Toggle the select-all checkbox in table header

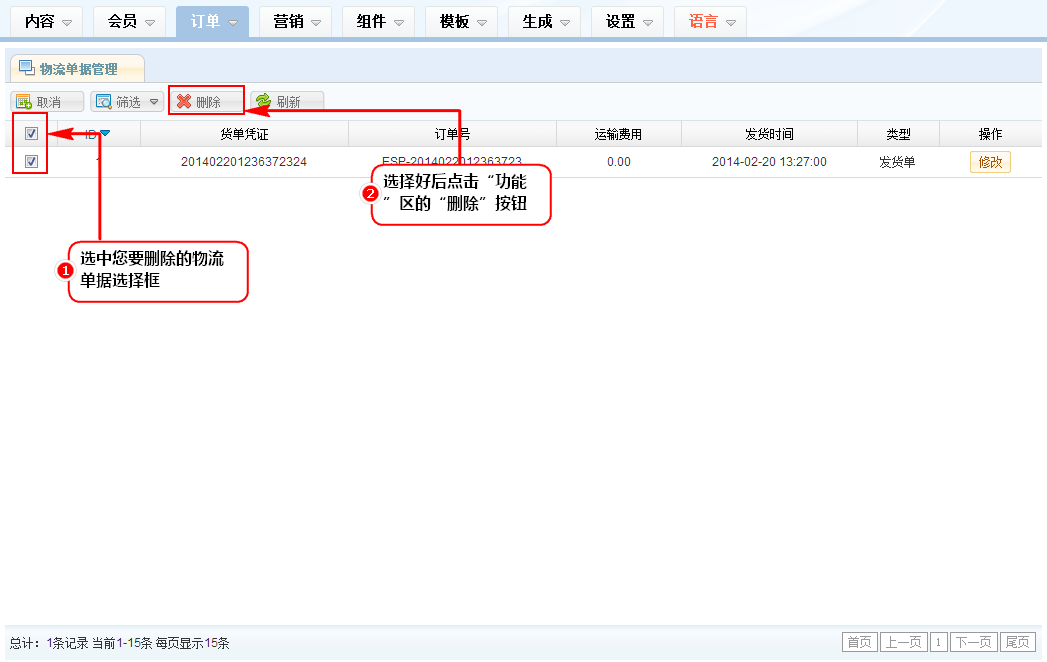click(x=31, y=134)
